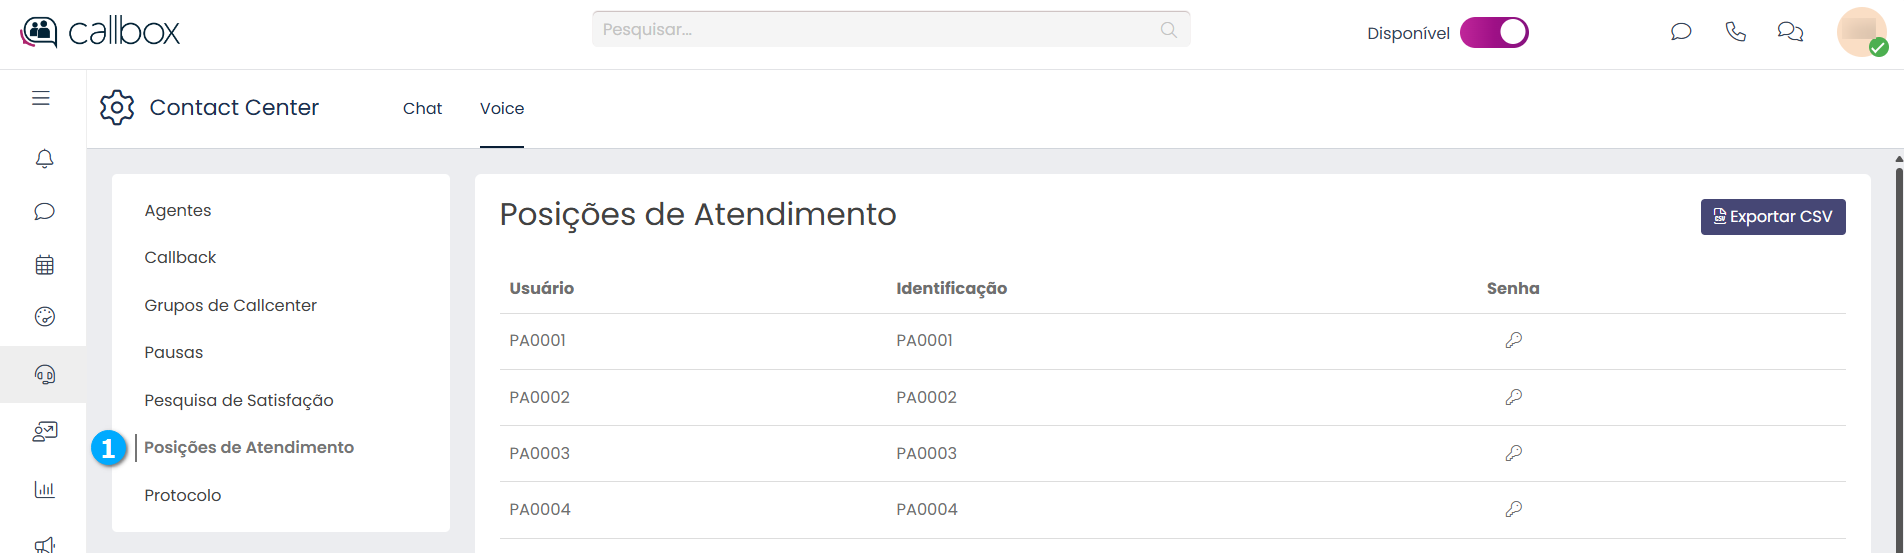Select the Voice tab
Screen dimensions: 1904x553
click(502, 108)
